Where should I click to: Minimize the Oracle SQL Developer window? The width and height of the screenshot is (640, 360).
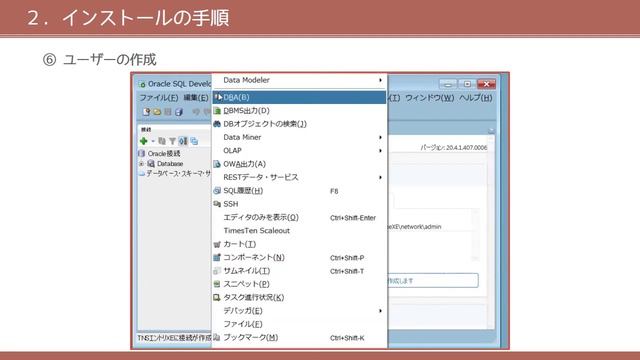(x=448, y=84)
